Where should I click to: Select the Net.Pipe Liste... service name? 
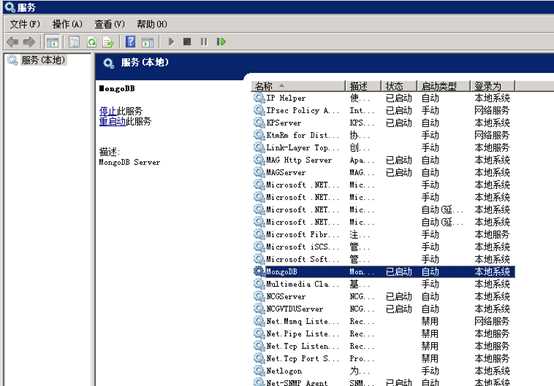(303, 334)
